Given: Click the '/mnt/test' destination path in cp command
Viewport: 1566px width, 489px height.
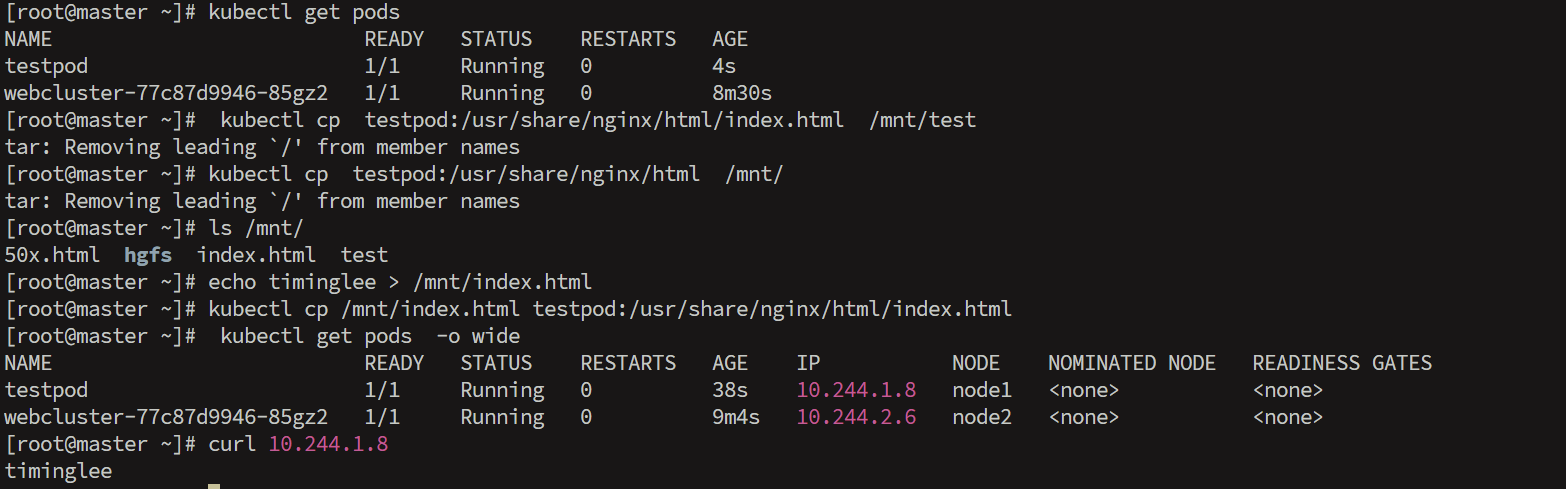Looking at the screenshot, I should 922,121.
